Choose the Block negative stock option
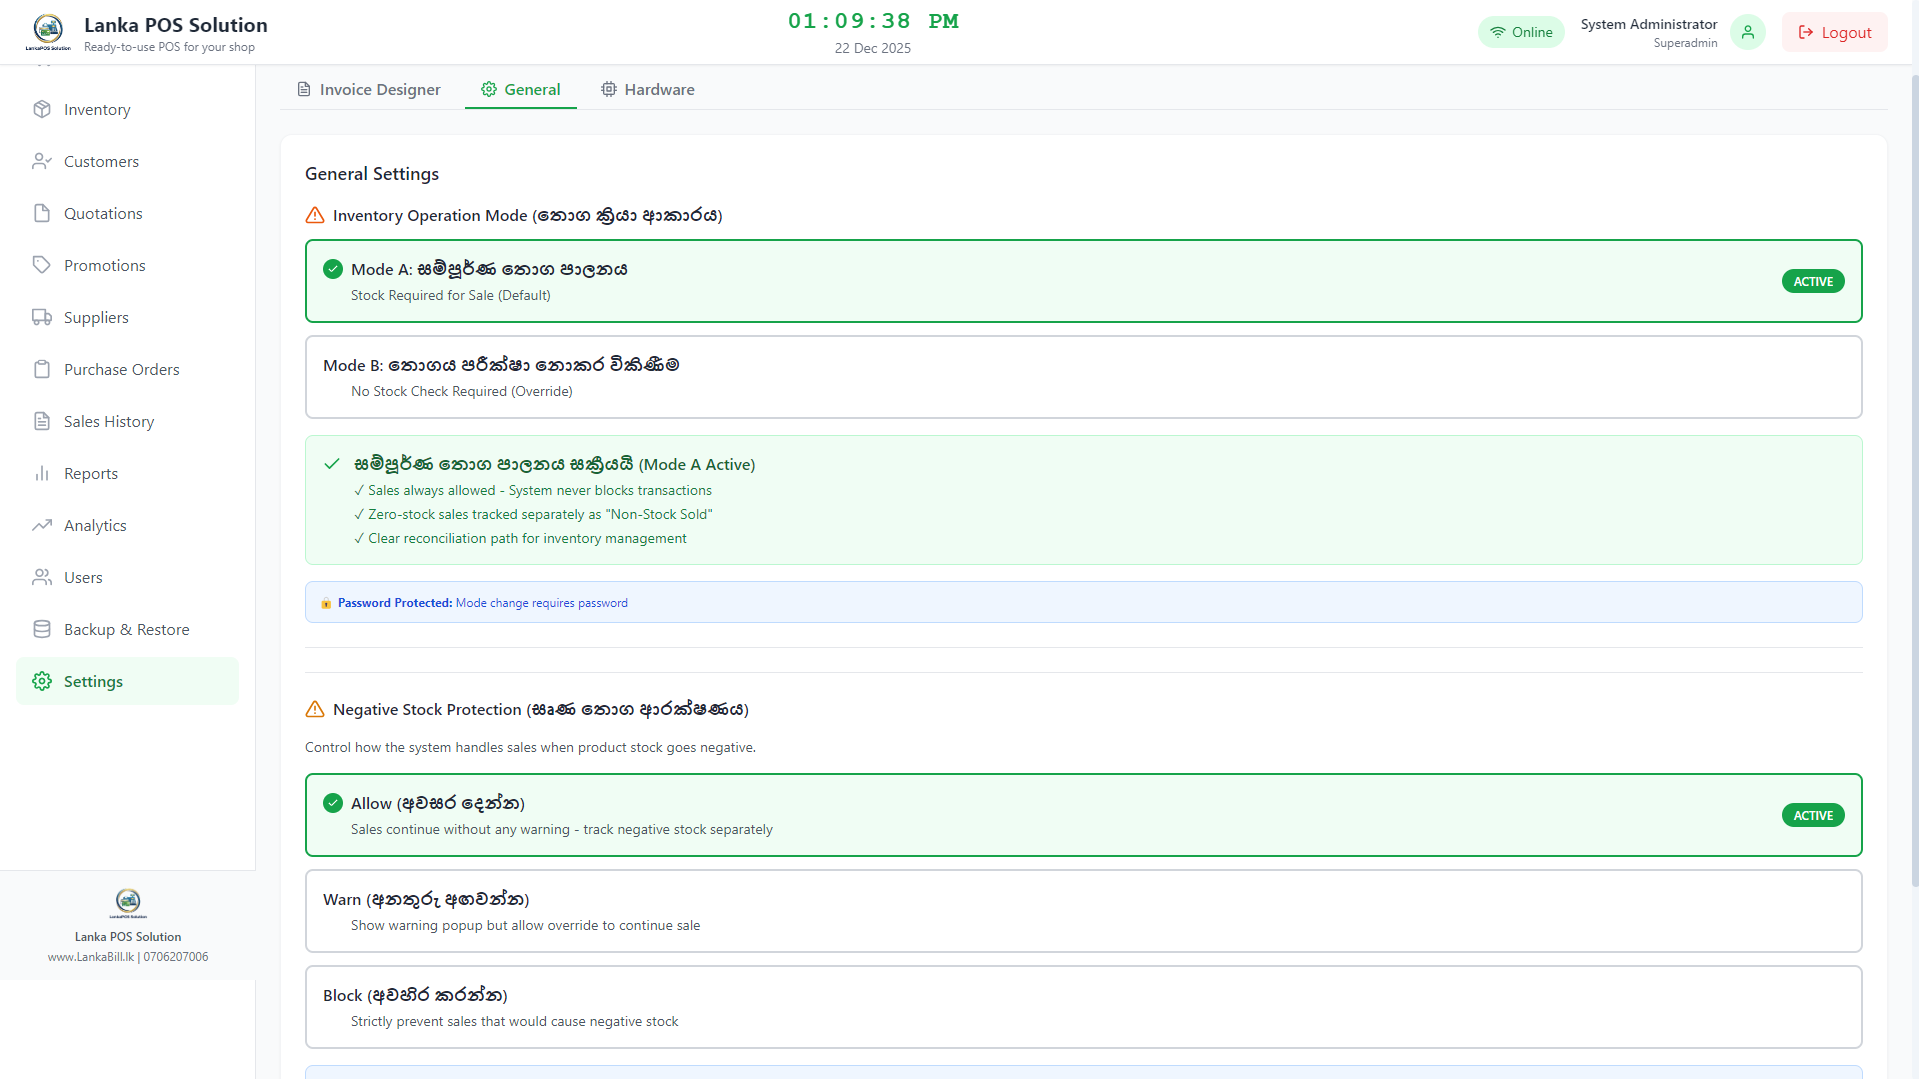This screenshot has height=1079, width=1919. coord(1083,1007)
